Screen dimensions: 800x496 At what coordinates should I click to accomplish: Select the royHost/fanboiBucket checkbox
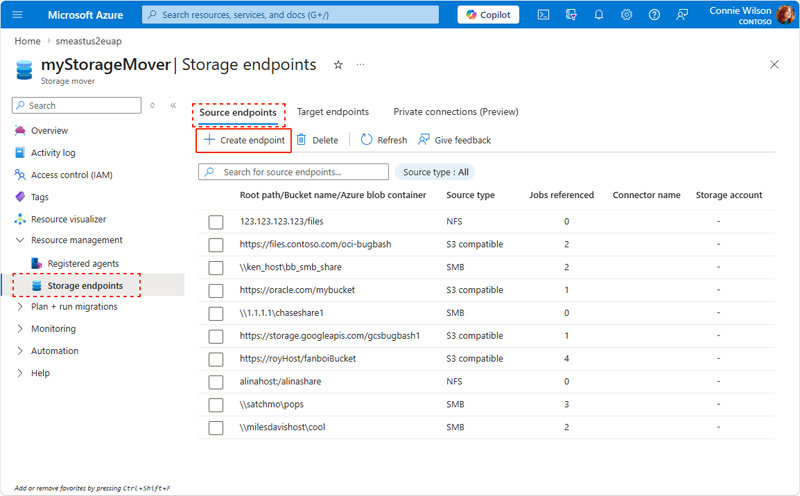[x=216, y=359]
